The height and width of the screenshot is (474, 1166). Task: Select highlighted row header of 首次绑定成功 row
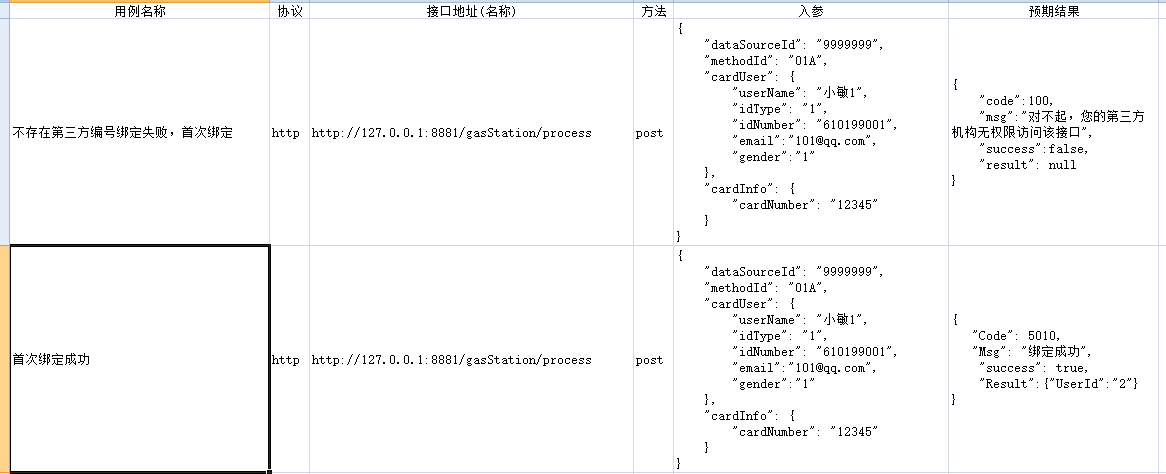coord(4,359)
